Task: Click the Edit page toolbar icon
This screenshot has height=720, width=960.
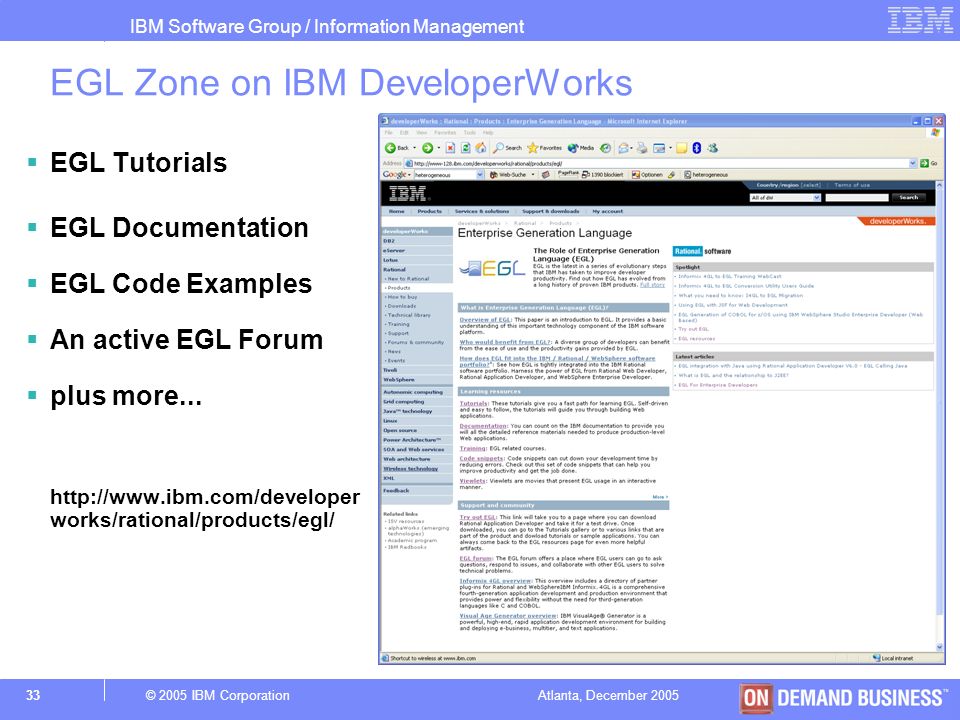Action: point(659,148)
